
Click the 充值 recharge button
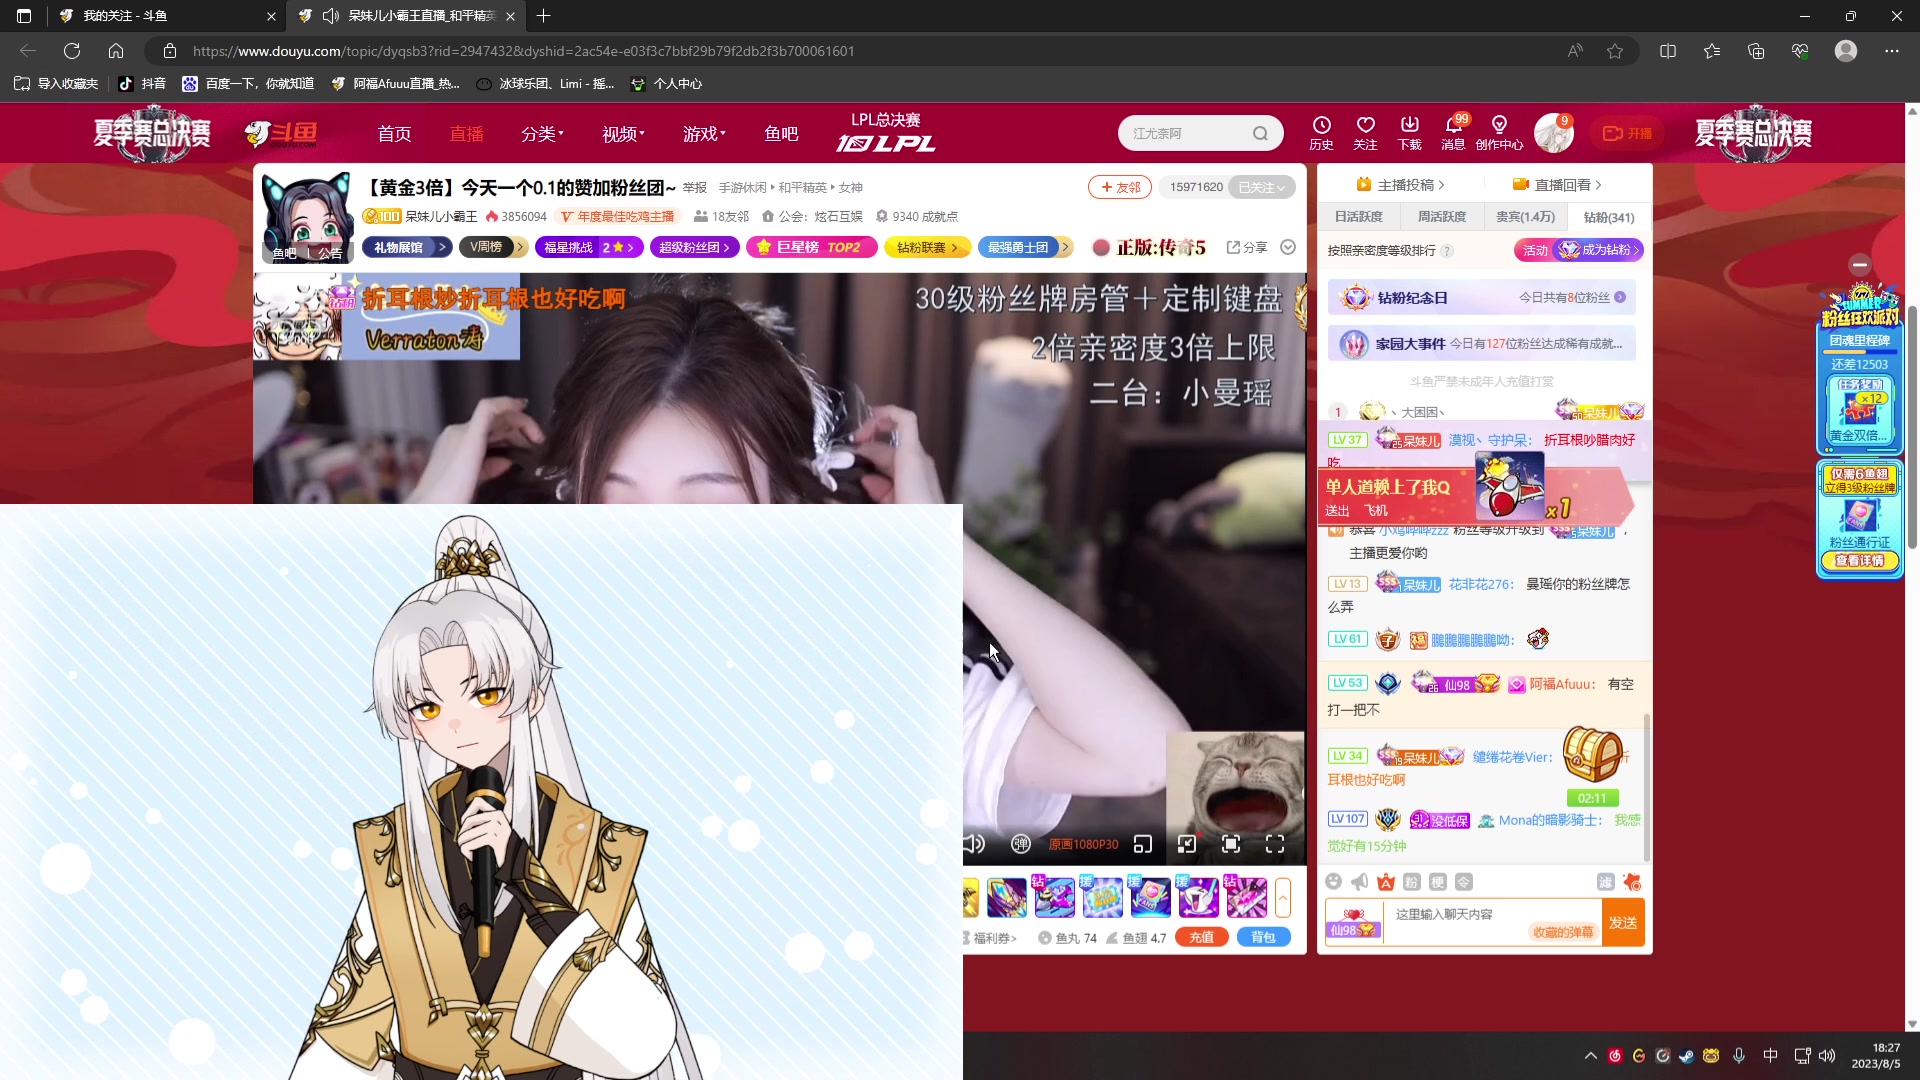click(x=1202, y=937)
